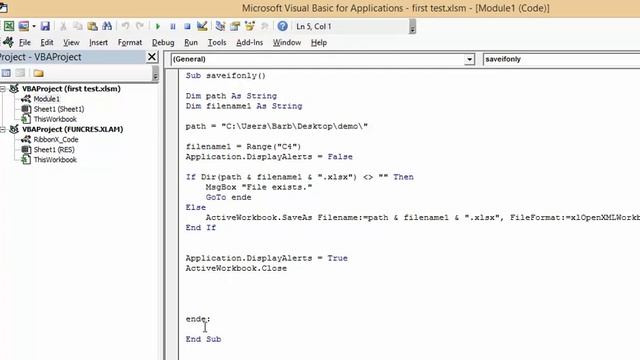Collapse VBAProject (first test.xlsm) tree node

(3, 89)
